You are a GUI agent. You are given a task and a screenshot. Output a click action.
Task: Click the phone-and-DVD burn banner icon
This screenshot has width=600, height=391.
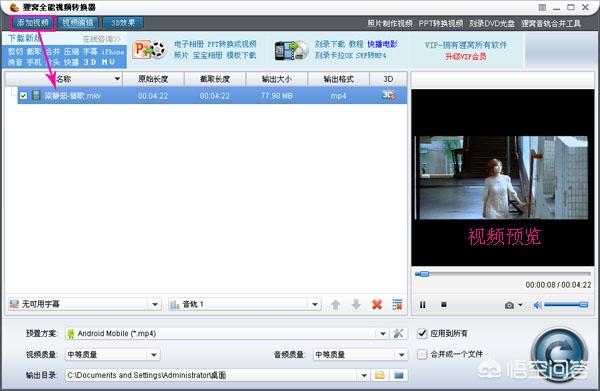click(x=292, y=50)
